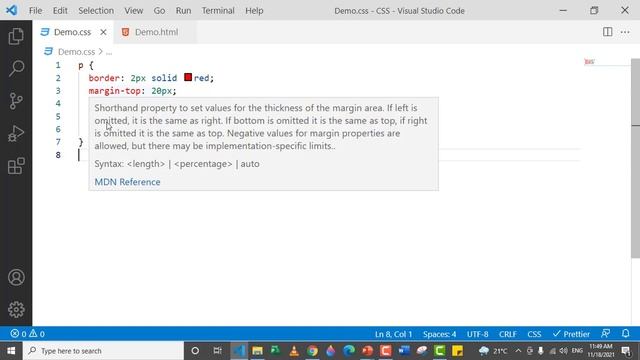Change encoding via UTF-8 status item
The image size is (640, 360).
[478, 334]
